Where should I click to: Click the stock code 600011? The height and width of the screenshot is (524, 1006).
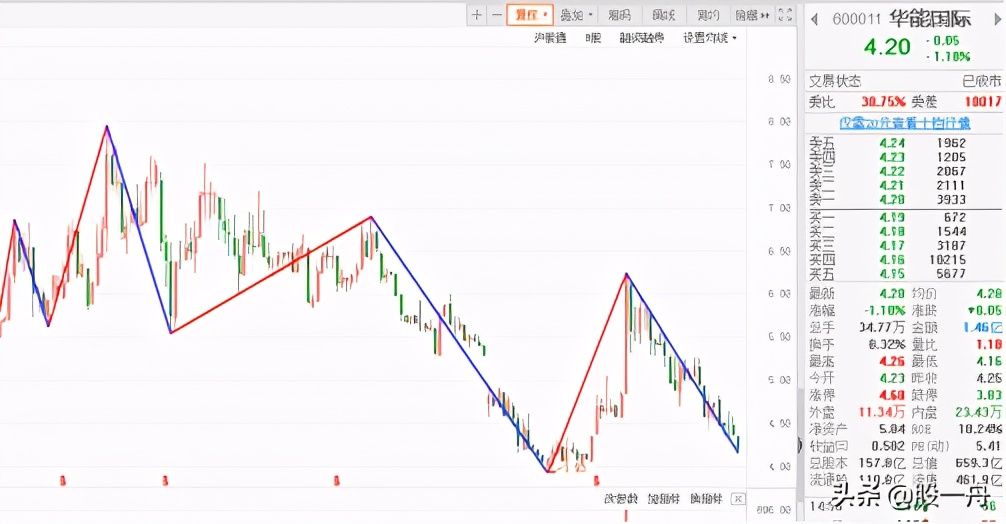857,19
